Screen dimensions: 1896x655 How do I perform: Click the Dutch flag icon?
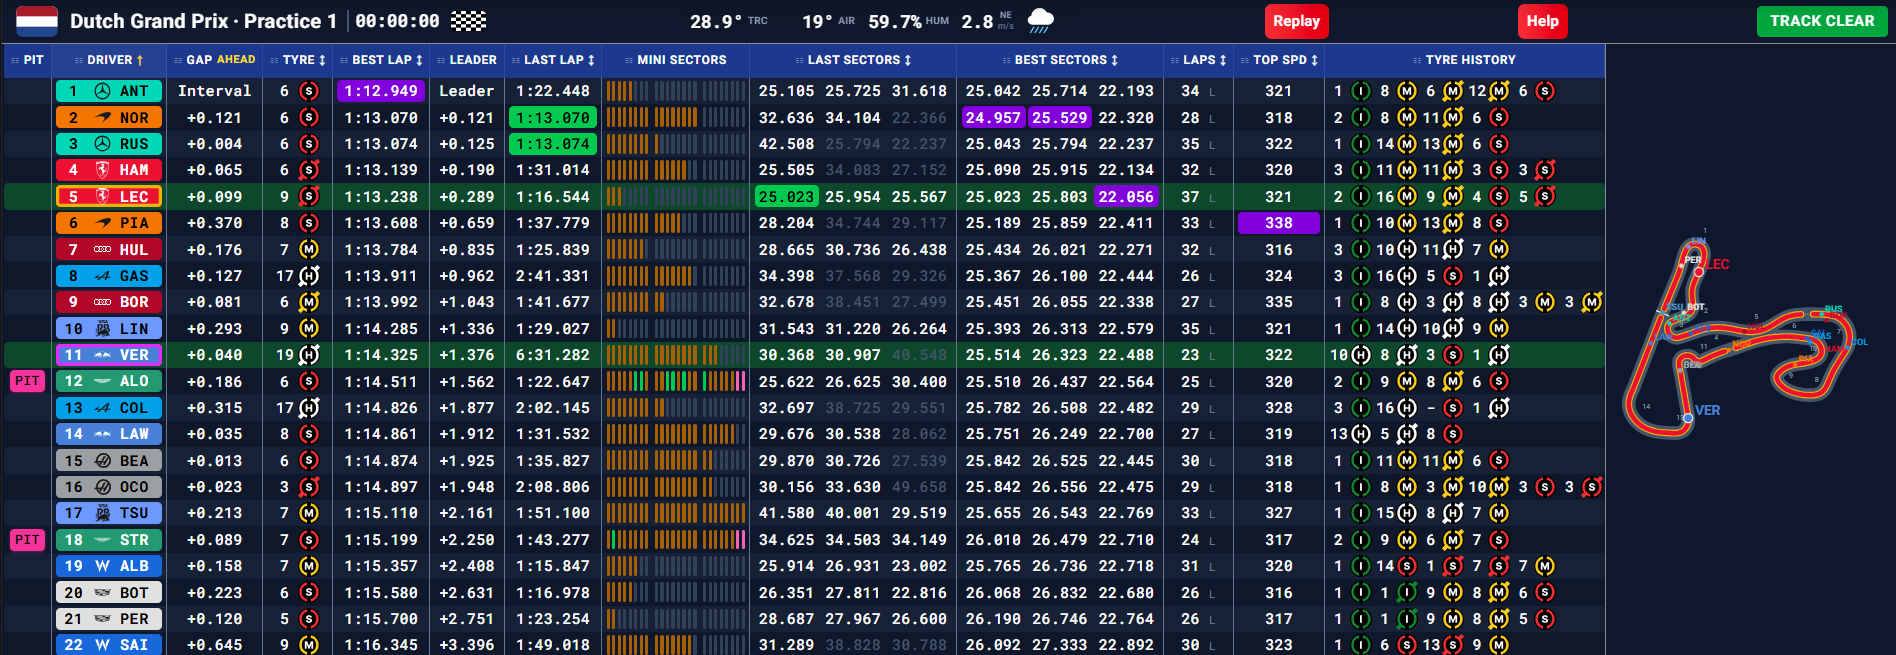pos(37,21)
